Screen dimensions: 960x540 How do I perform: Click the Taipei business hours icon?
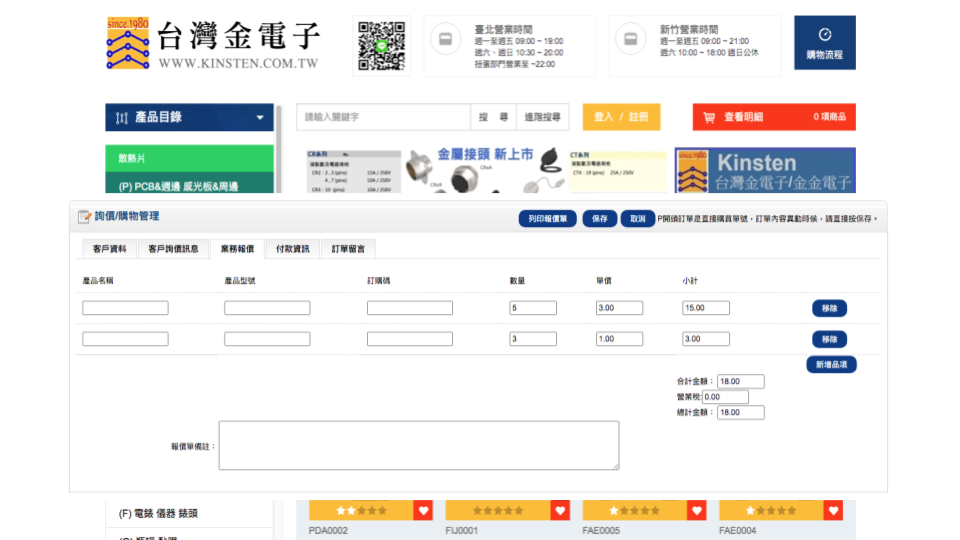pos(444,40)
